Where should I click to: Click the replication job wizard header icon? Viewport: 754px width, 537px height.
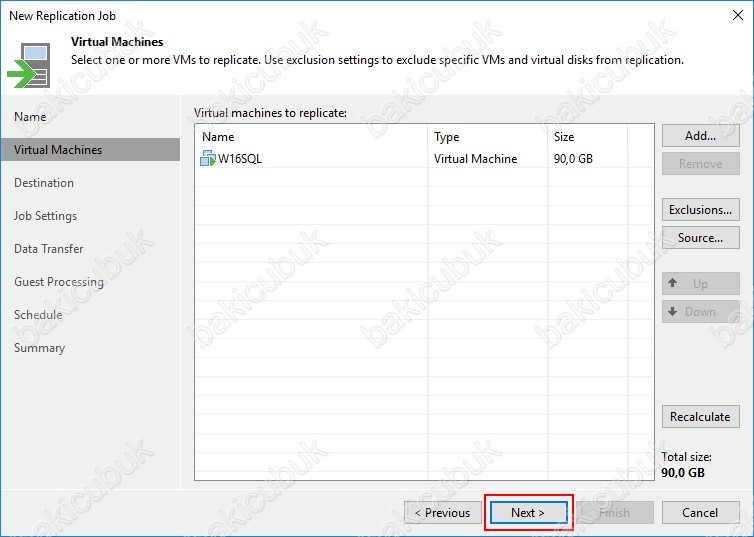point(29,65)
